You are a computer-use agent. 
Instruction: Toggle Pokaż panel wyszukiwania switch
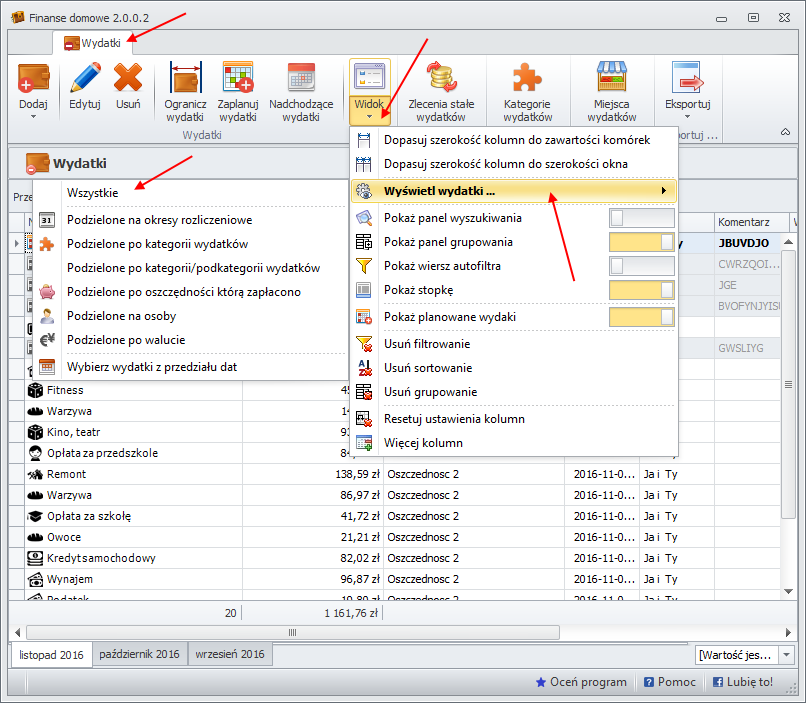pos(641,218)
